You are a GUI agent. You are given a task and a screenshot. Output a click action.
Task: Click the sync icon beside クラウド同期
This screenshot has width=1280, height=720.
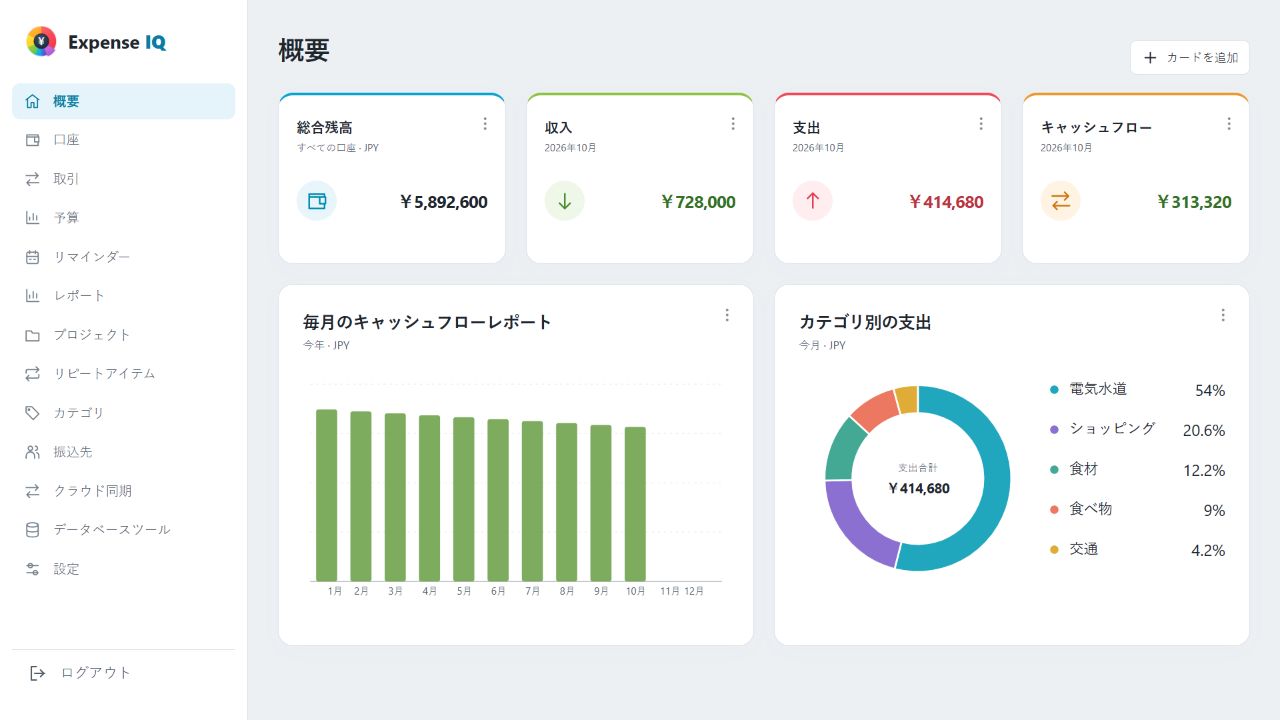pyautogui.click(x=33, y=491)
